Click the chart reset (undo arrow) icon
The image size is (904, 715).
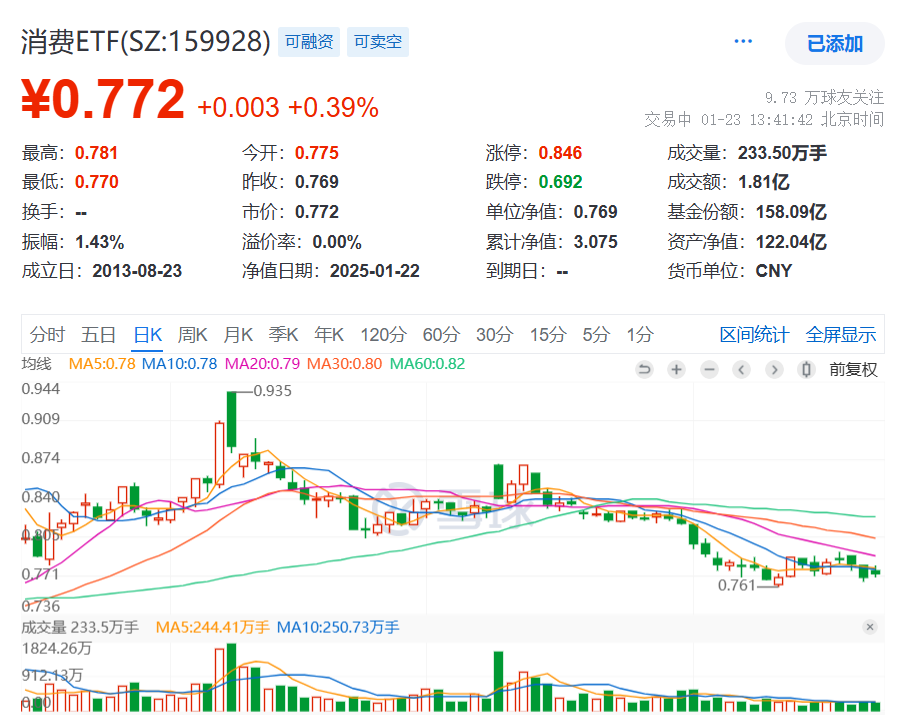[644, 370]
